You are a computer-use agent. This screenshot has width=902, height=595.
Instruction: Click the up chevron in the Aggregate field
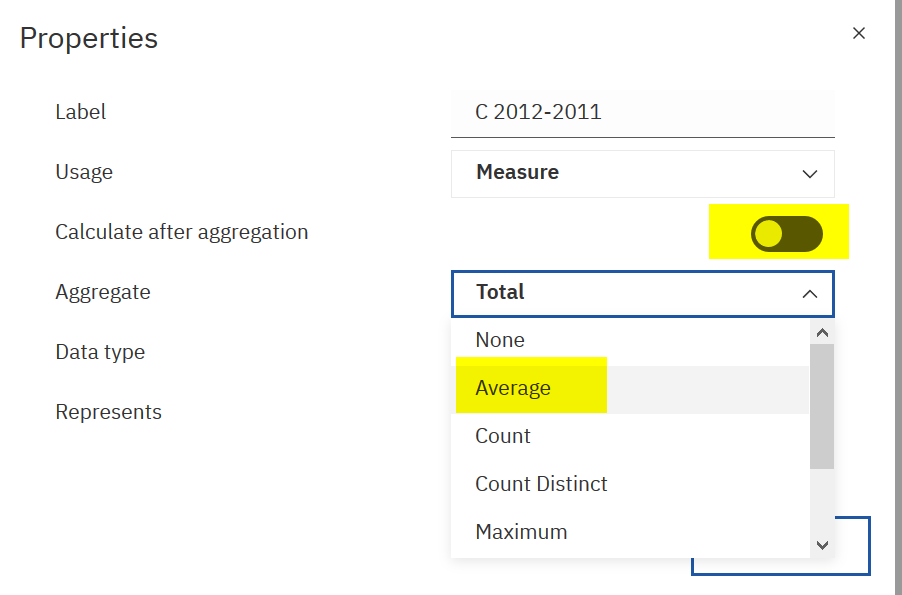tap(809, 294)
